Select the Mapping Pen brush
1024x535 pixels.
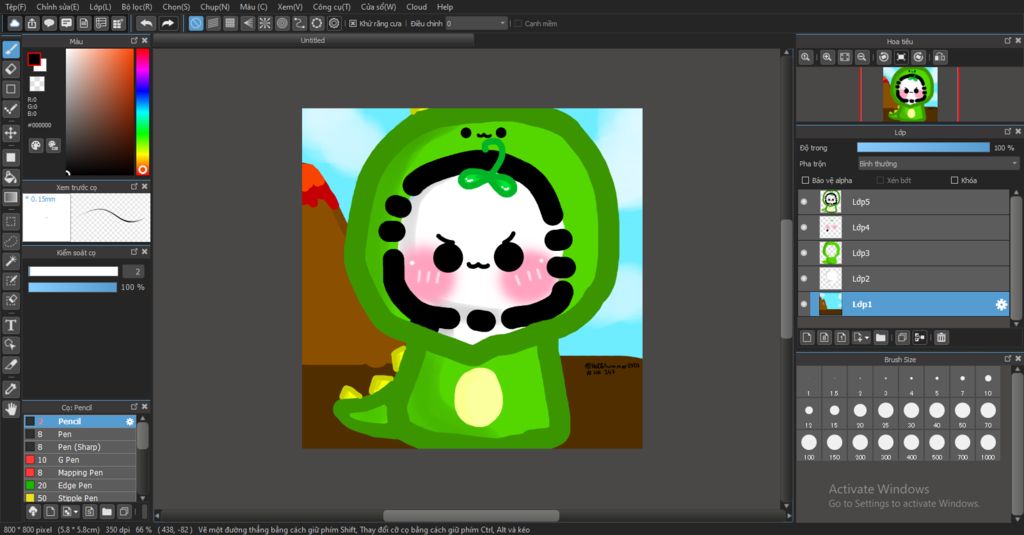coord(80,472)
